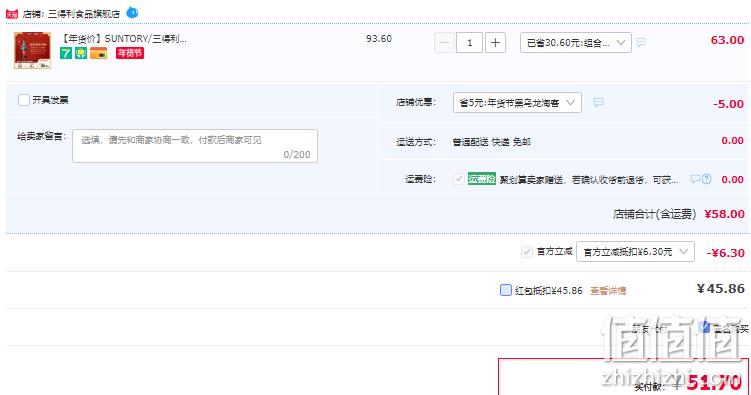
Task: Open the SUNTORY product thumbnail image
Action: click(33, 50)
